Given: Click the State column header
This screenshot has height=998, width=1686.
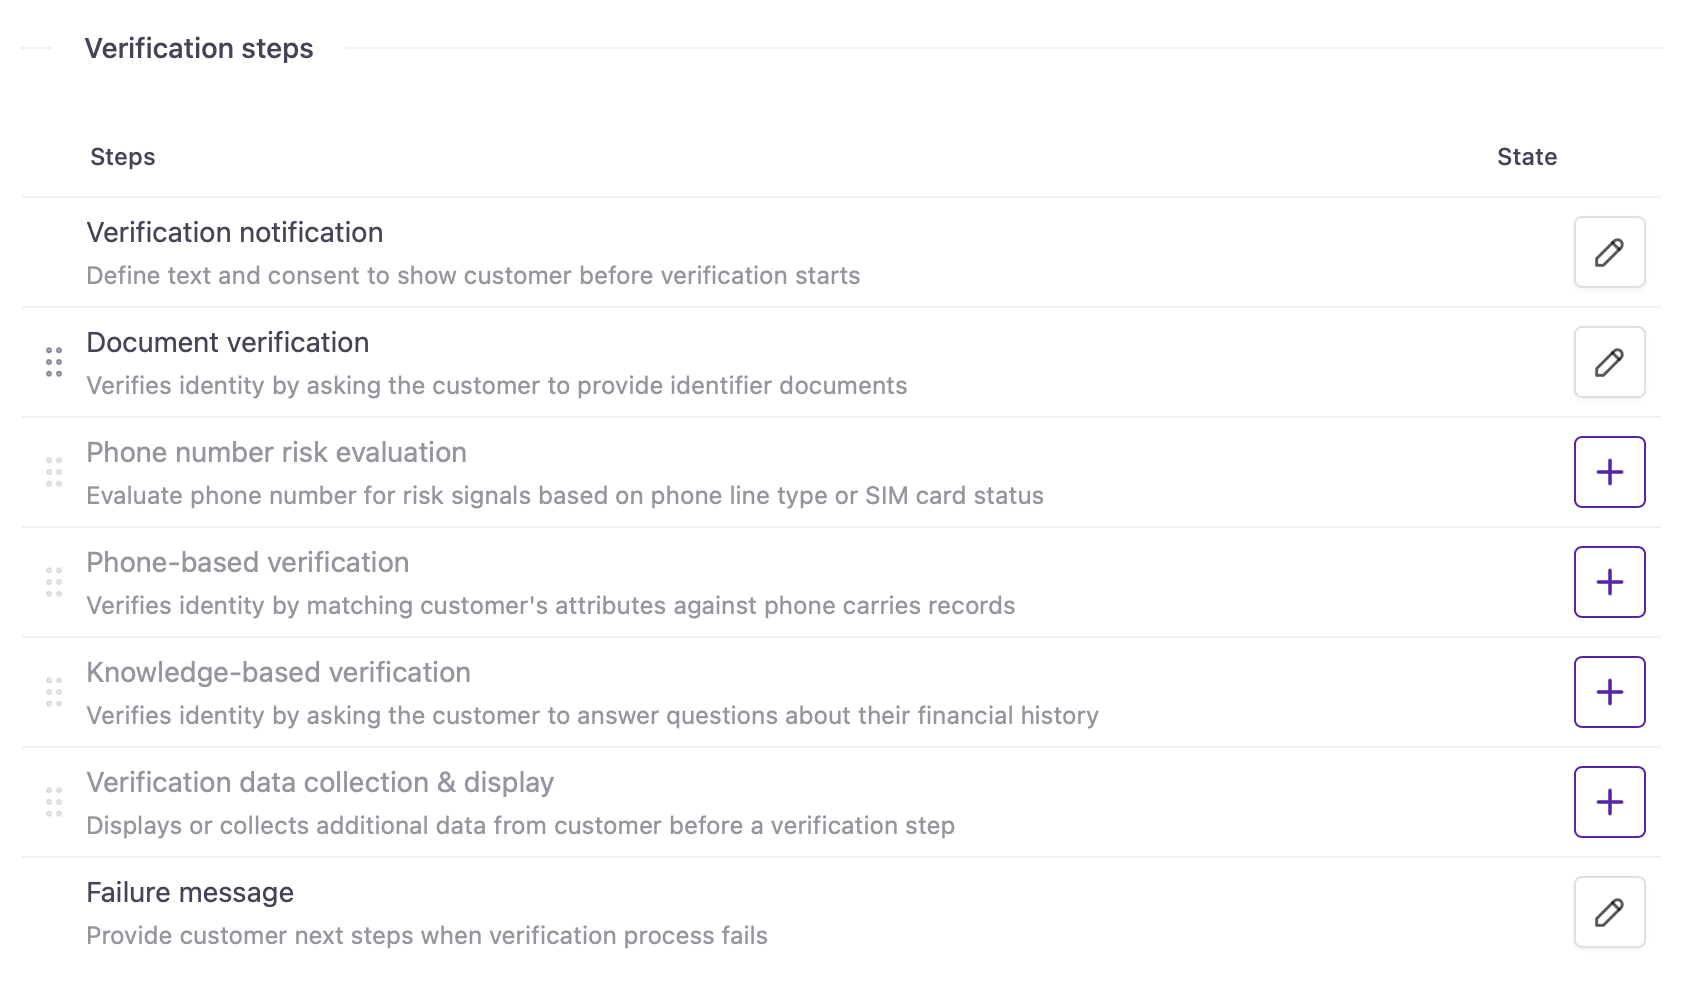Looking at the screenshot, I should point(1526,157).
